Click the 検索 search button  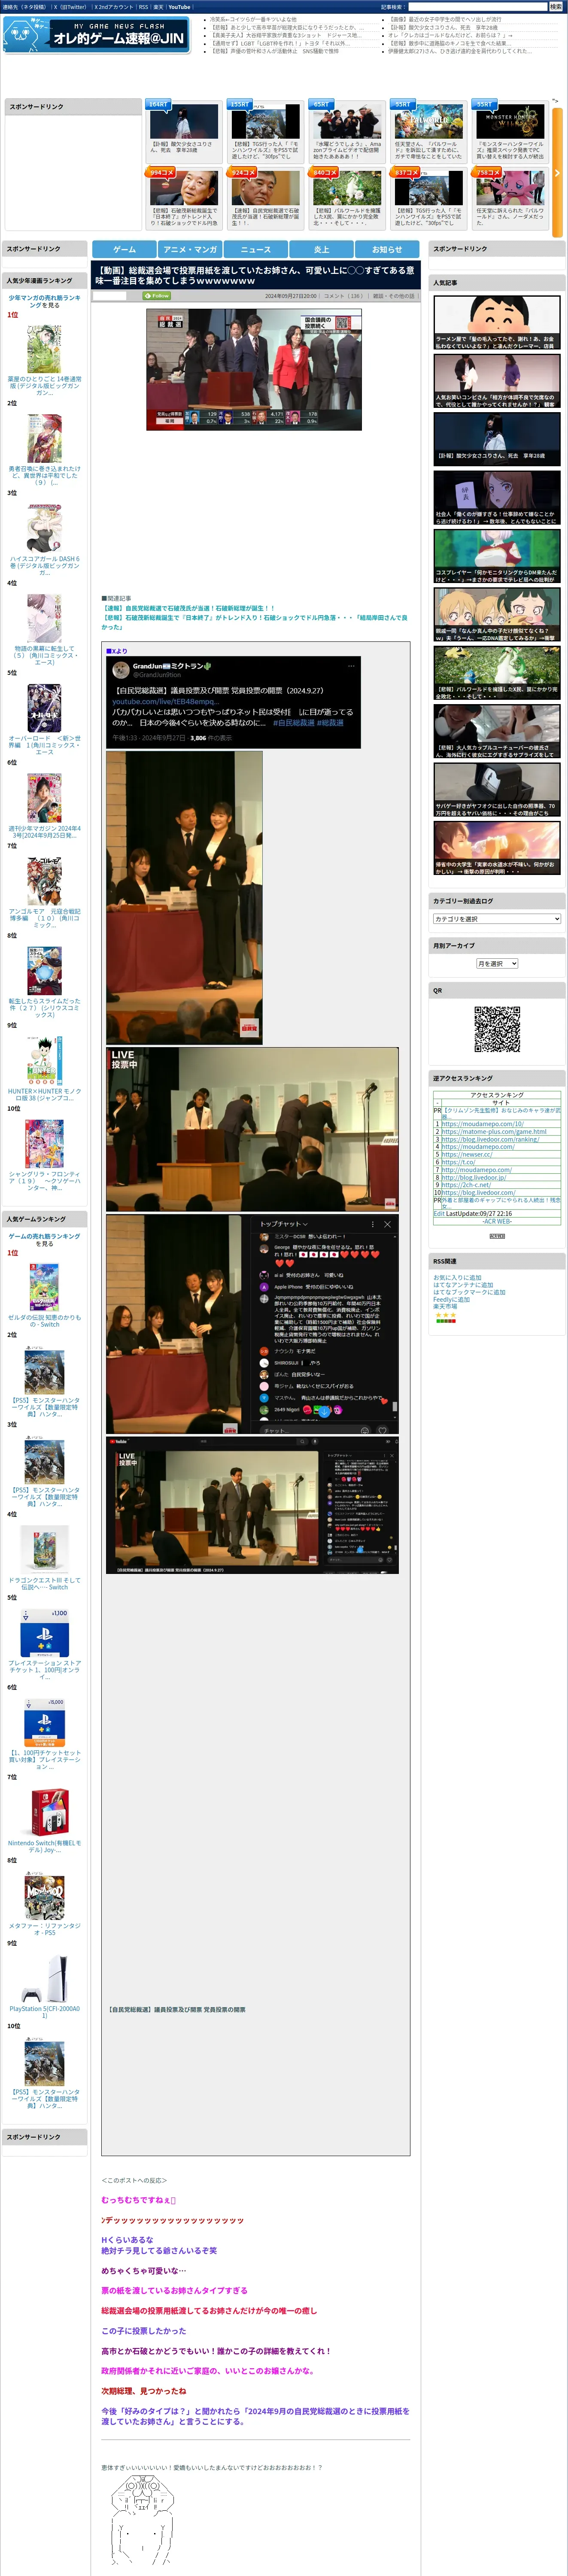(555, 6)
